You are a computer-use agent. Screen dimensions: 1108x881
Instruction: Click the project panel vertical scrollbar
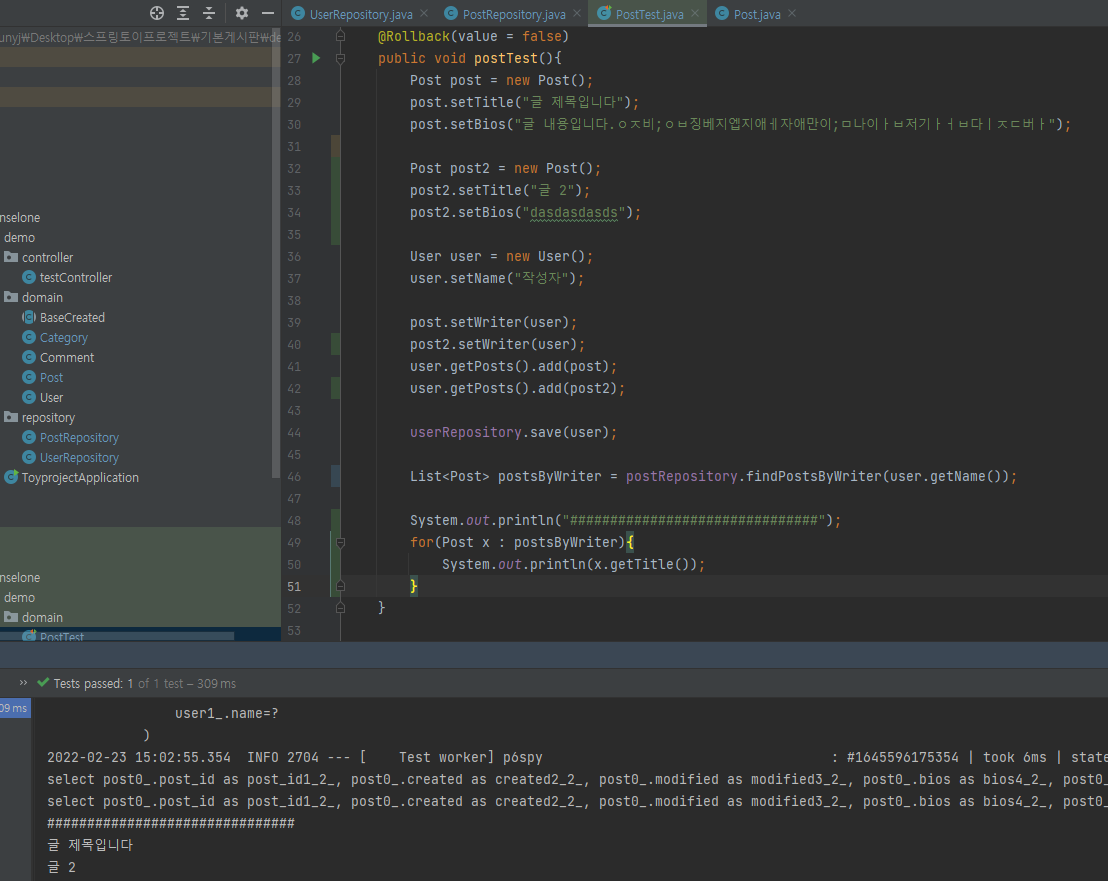276,254
